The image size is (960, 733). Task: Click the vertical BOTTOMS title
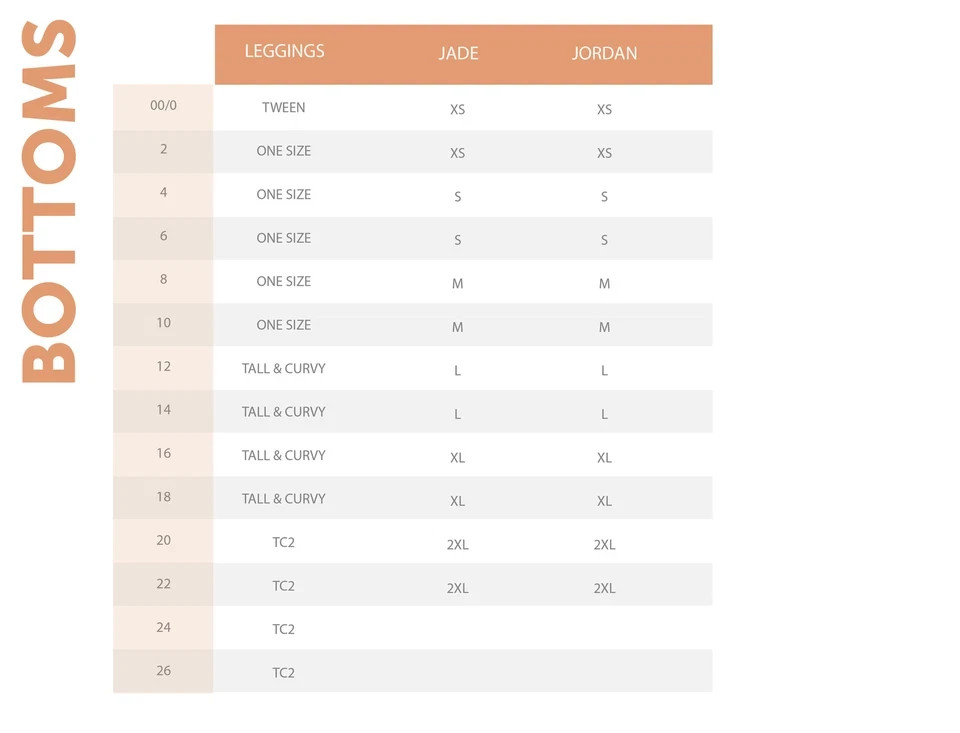[50, 200]
